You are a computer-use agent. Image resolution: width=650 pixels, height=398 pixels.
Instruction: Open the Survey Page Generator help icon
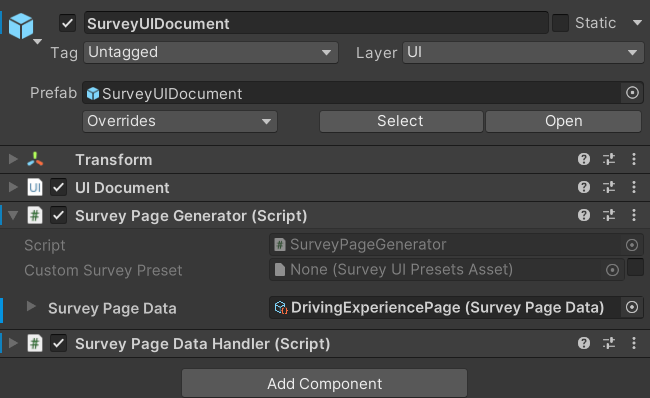pyautogui.click(x=584, y=216)
